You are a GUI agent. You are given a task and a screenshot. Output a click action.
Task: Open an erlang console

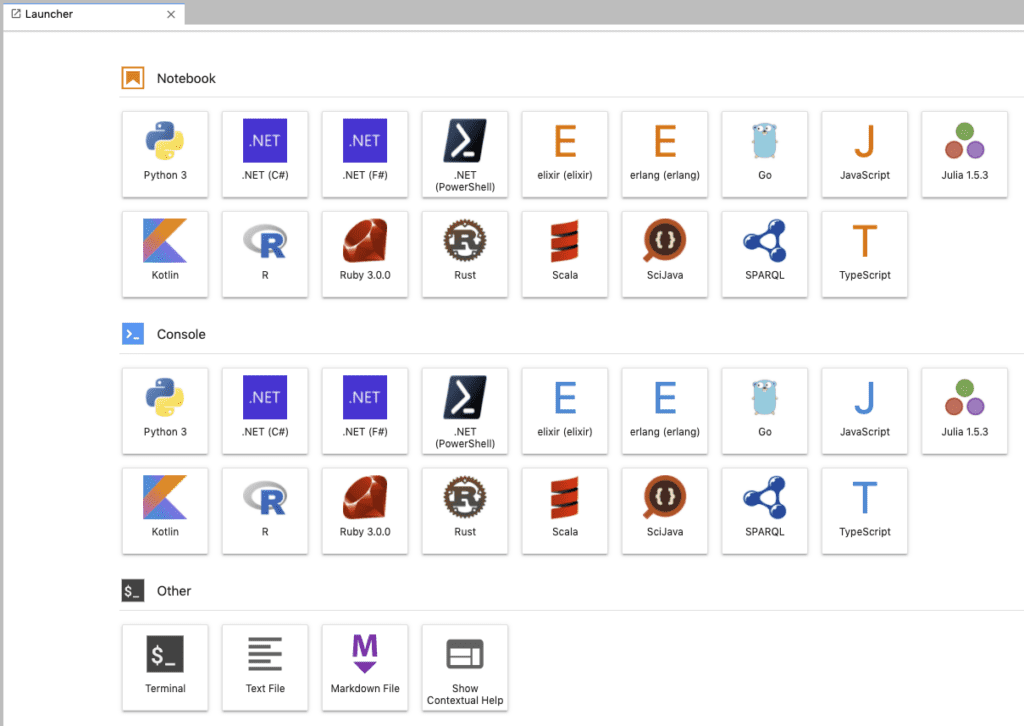665,411
